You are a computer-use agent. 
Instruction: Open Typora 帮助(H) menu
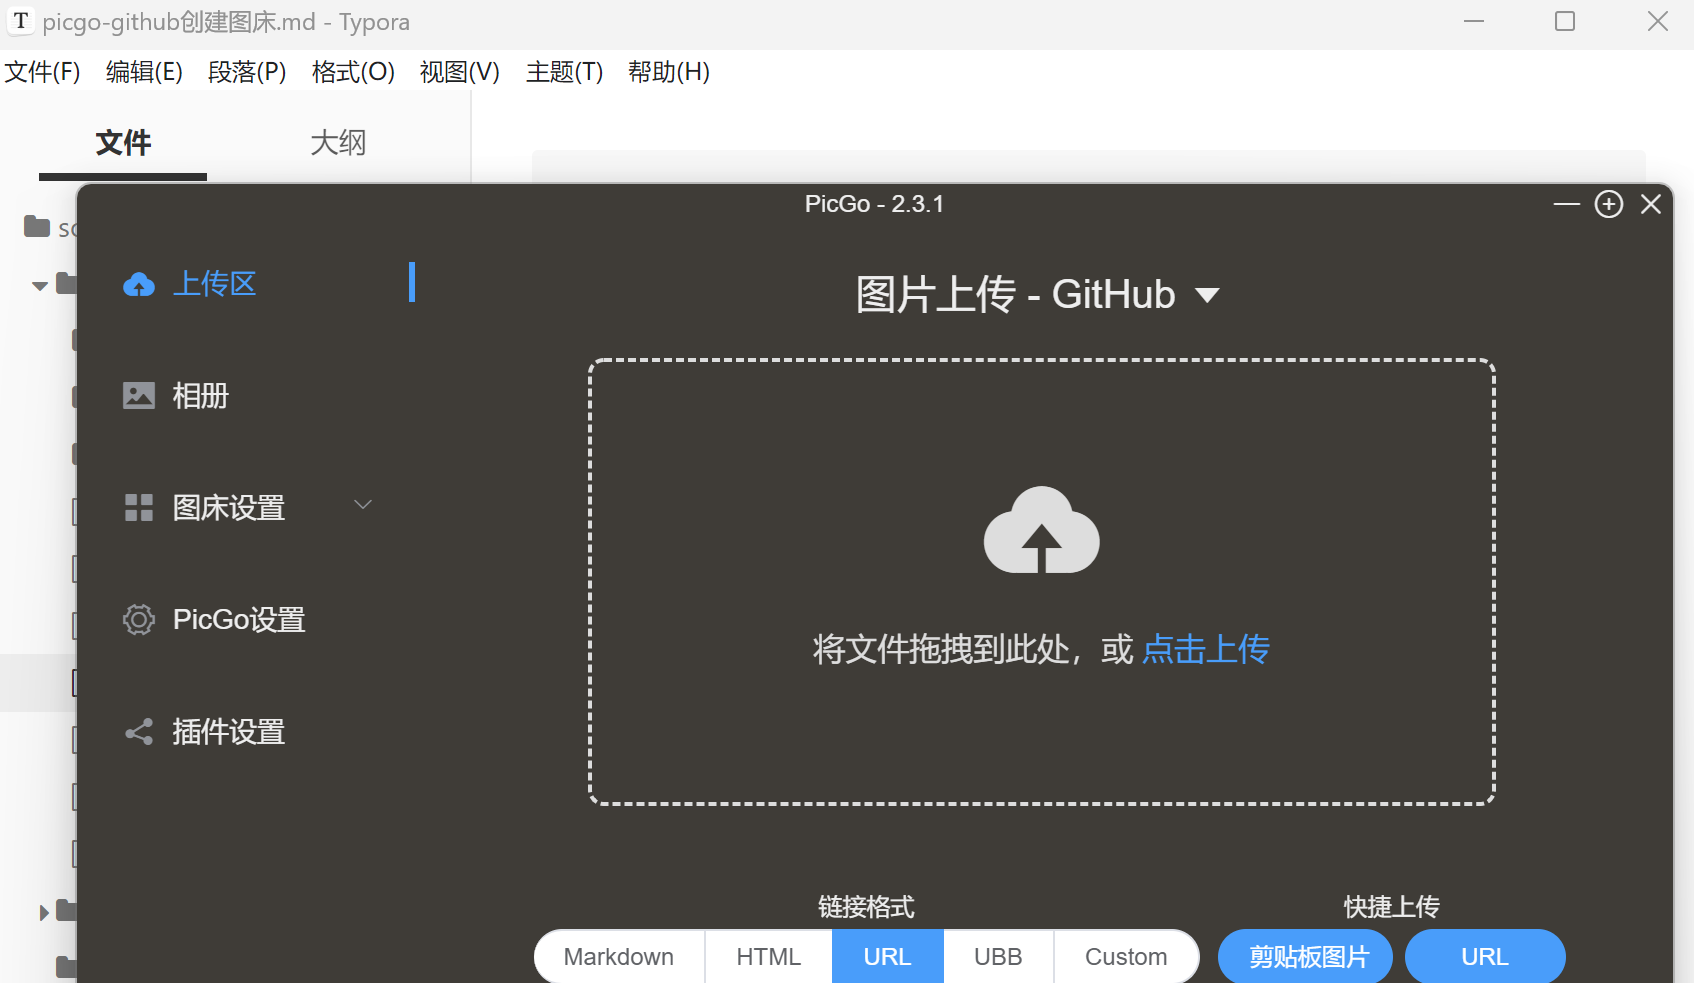(x=669, y=72)
